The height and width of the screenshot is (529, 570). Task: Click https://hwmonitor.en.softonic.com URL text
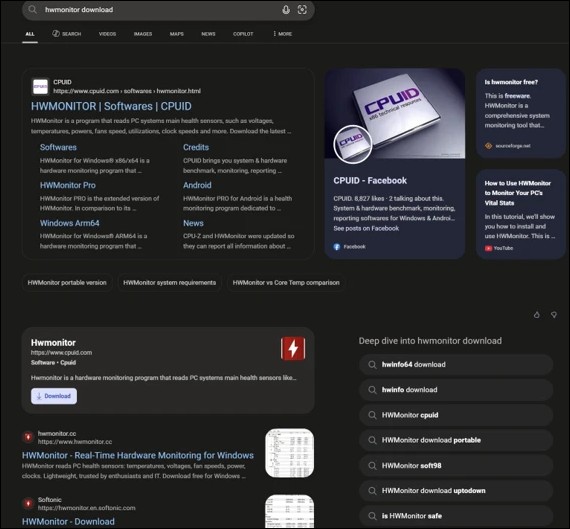click(87, 508)
